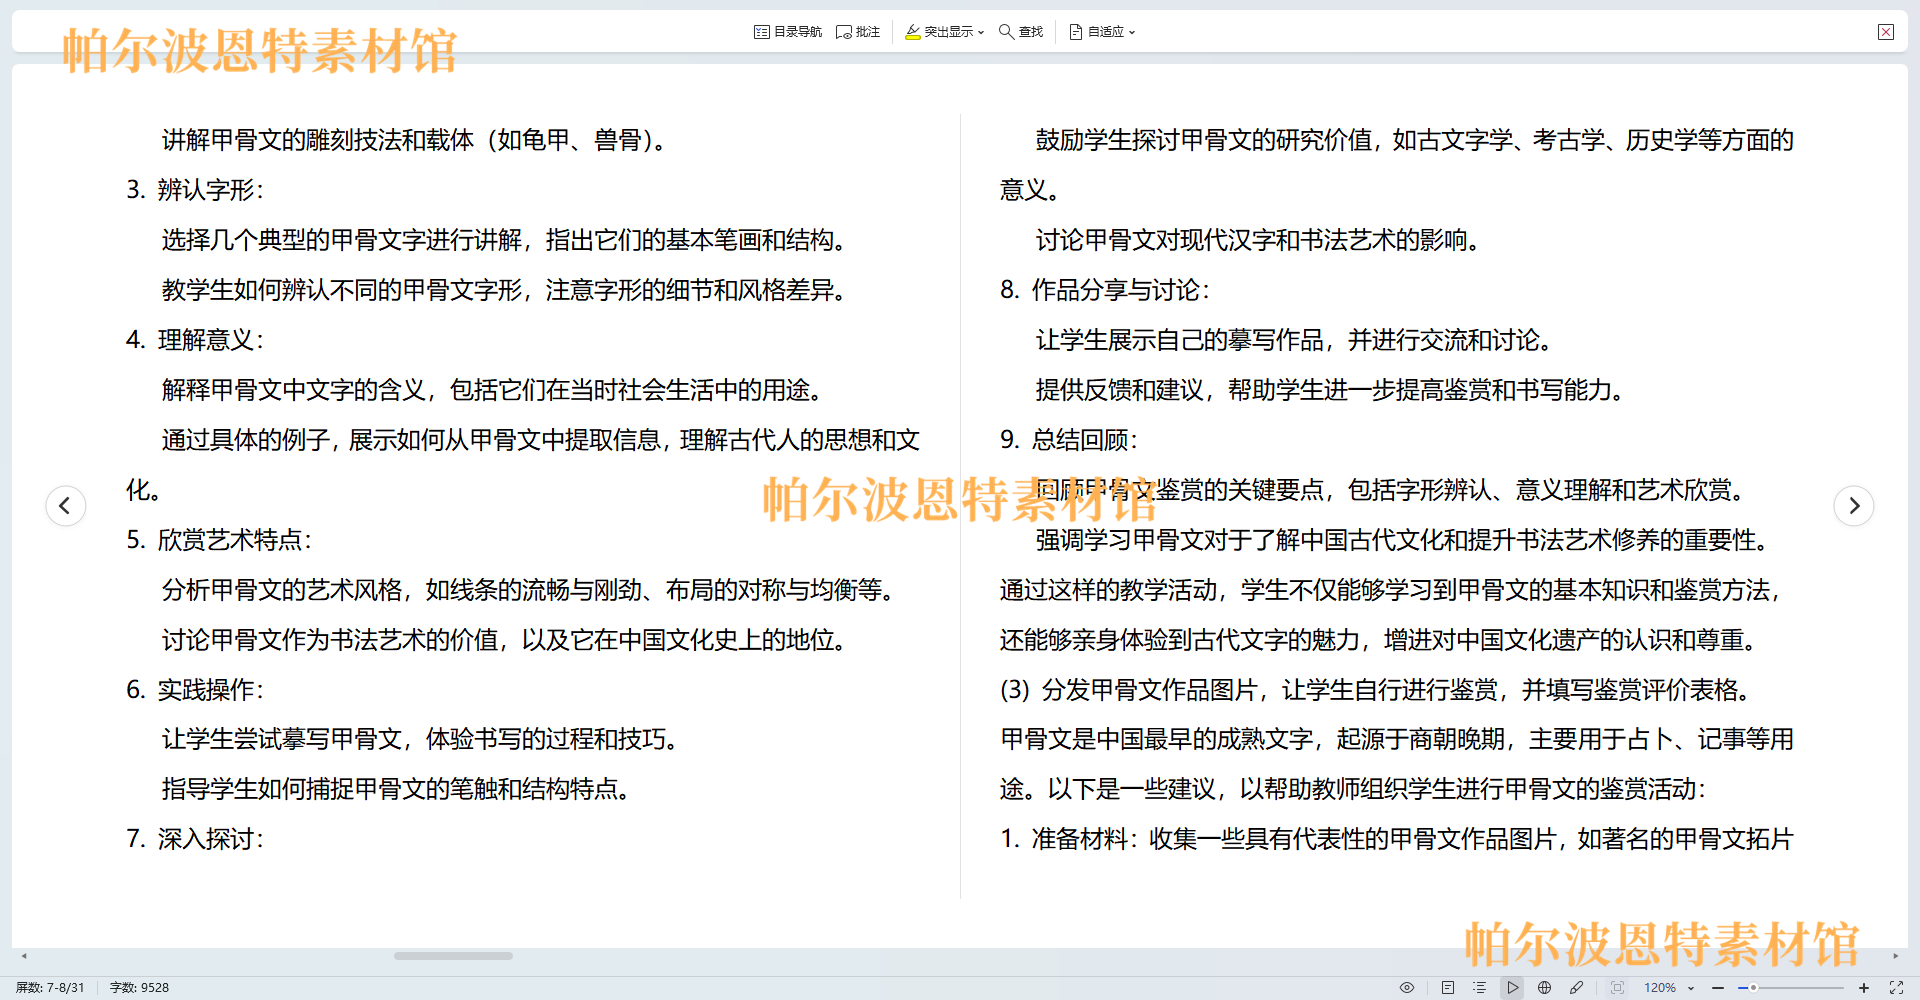Click the line starting (3) 分发甲骨文作品图片

click(x=1378, y=690)
